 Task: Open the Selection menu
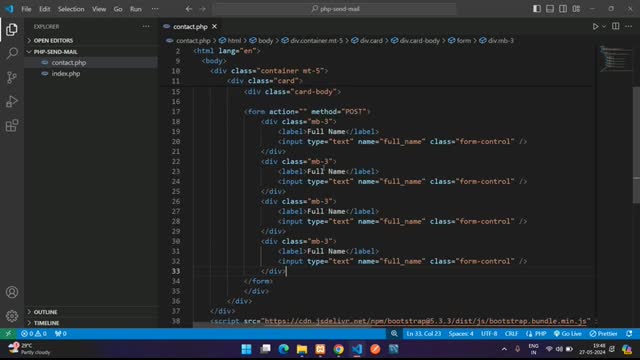point(71,9)
